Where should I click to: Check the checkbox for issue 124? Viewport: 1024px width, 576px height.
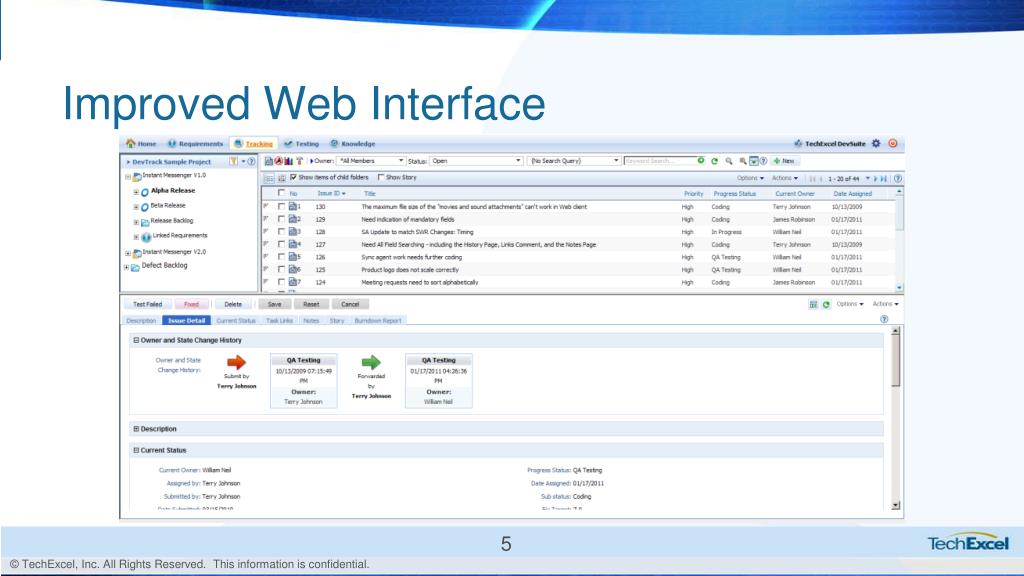pyautogui.click(x=281, y=281)
